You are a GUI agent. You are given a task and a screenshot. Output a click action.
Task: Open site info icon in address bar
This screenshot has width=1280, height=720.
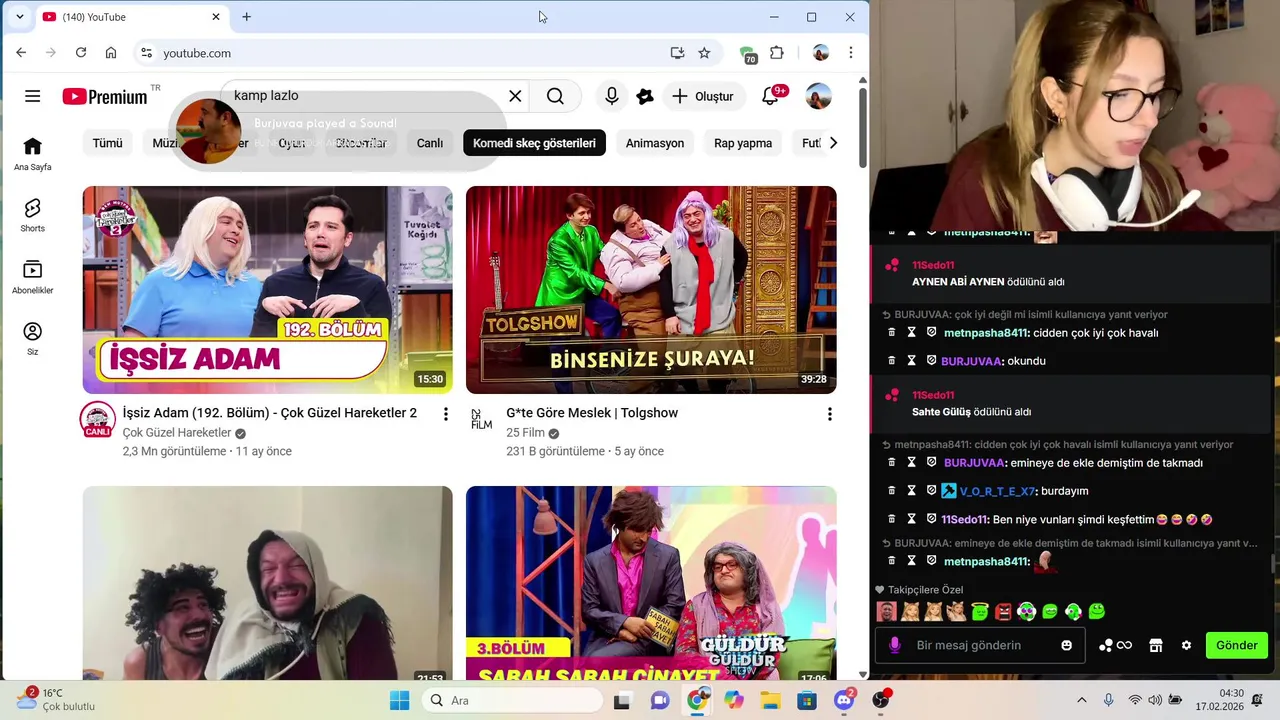[146, 53]
